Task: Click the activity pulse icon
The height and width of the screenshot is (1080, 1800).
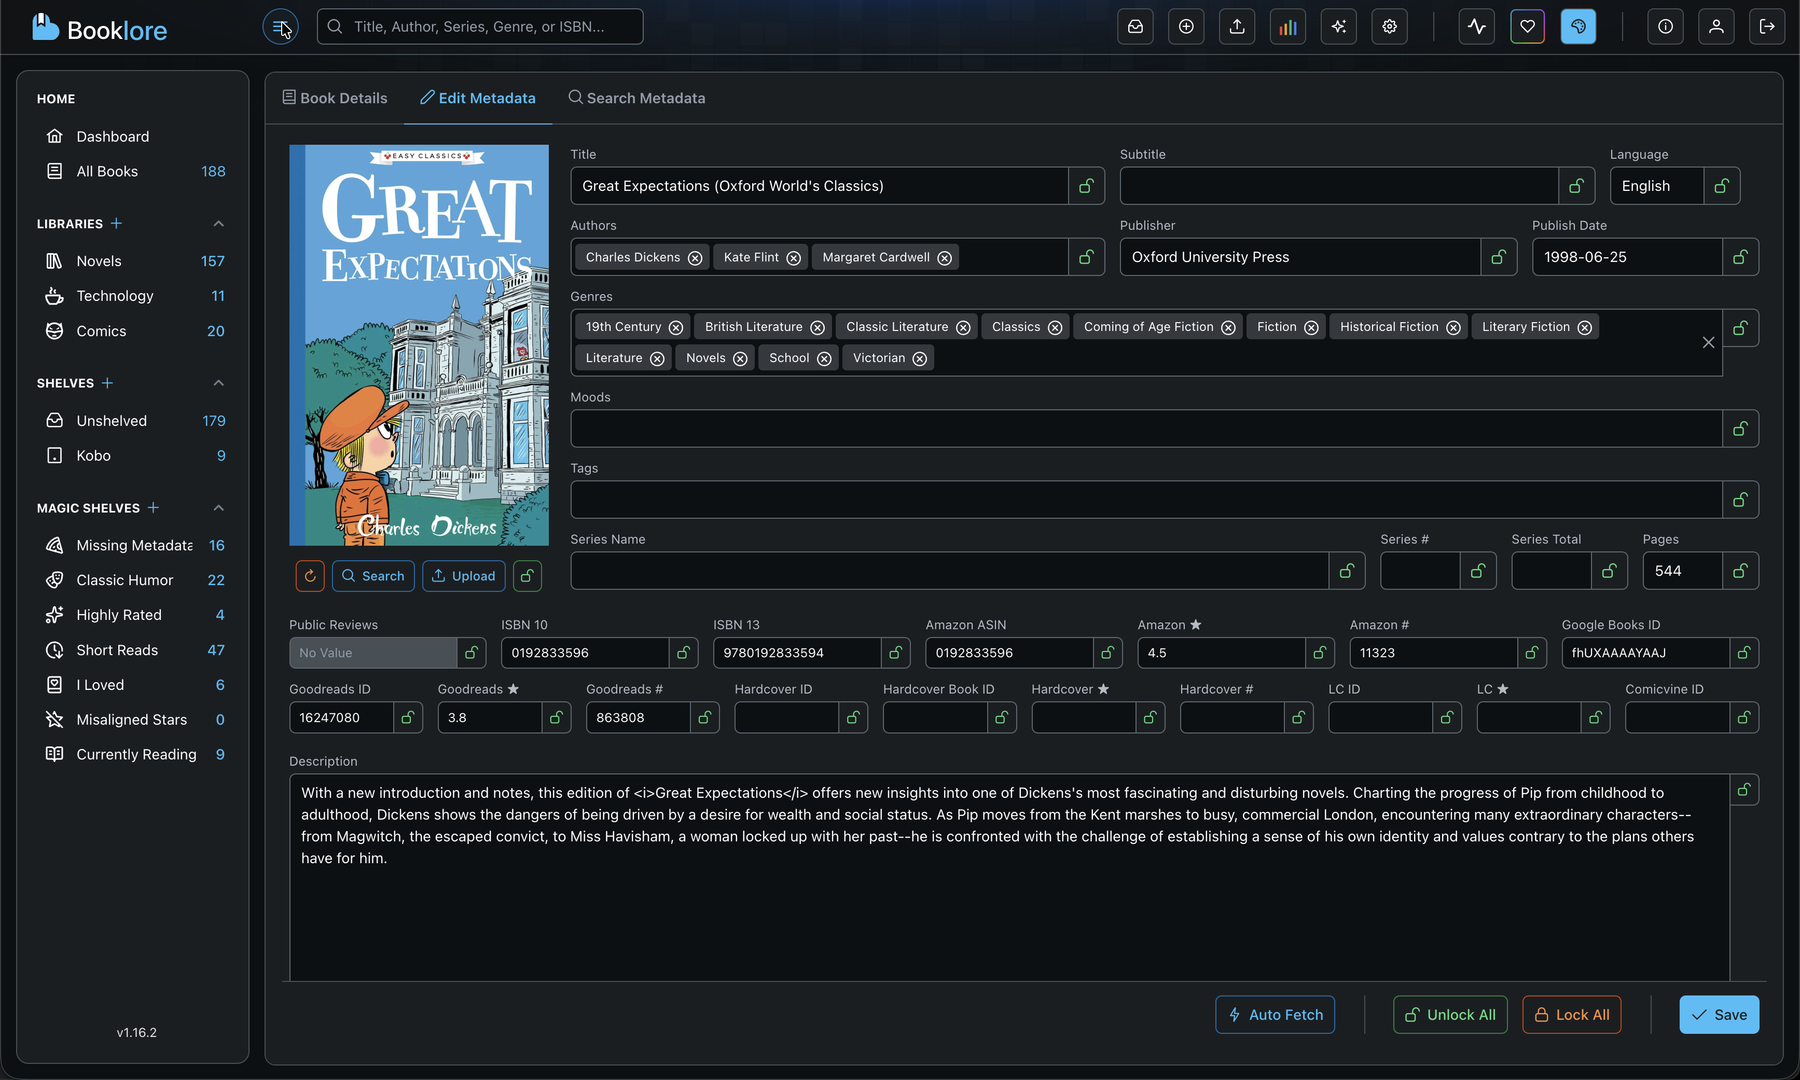Action: tap(1477, 26)
